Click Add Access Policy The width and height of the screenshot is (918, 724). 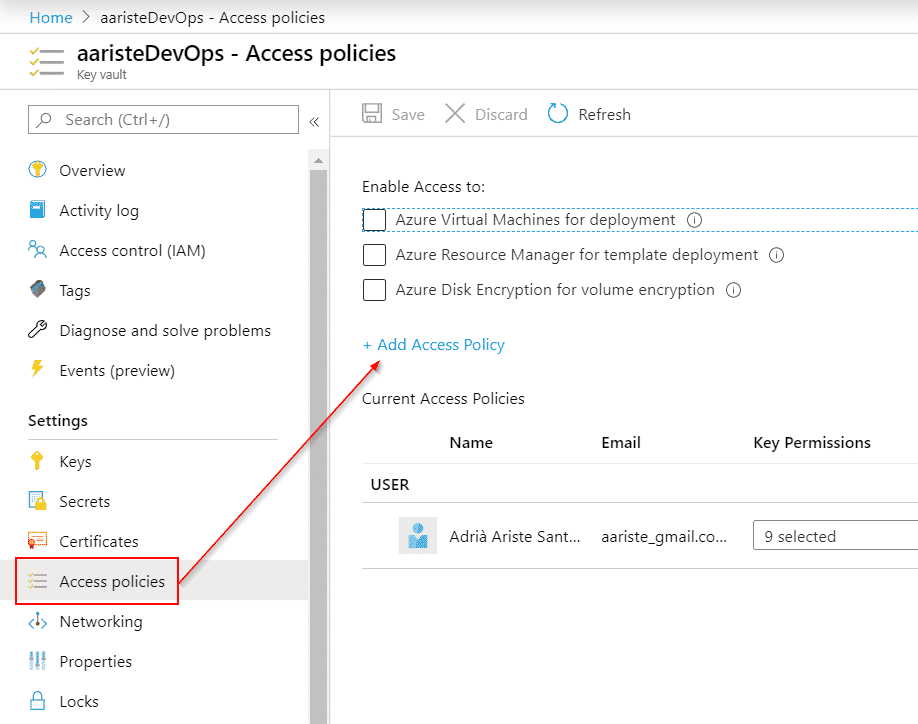click(x=434, y=344)
